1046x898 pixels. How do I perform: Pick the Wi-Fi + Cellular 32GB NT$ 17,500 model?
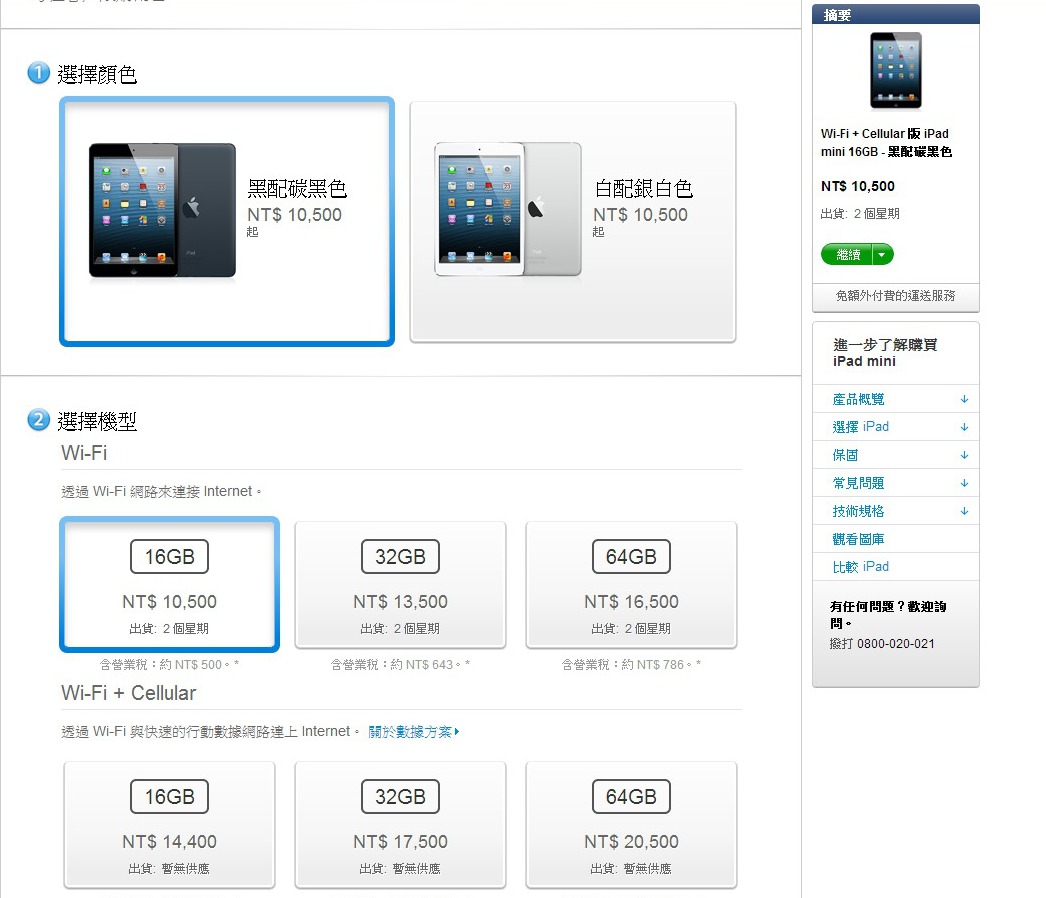400,824
